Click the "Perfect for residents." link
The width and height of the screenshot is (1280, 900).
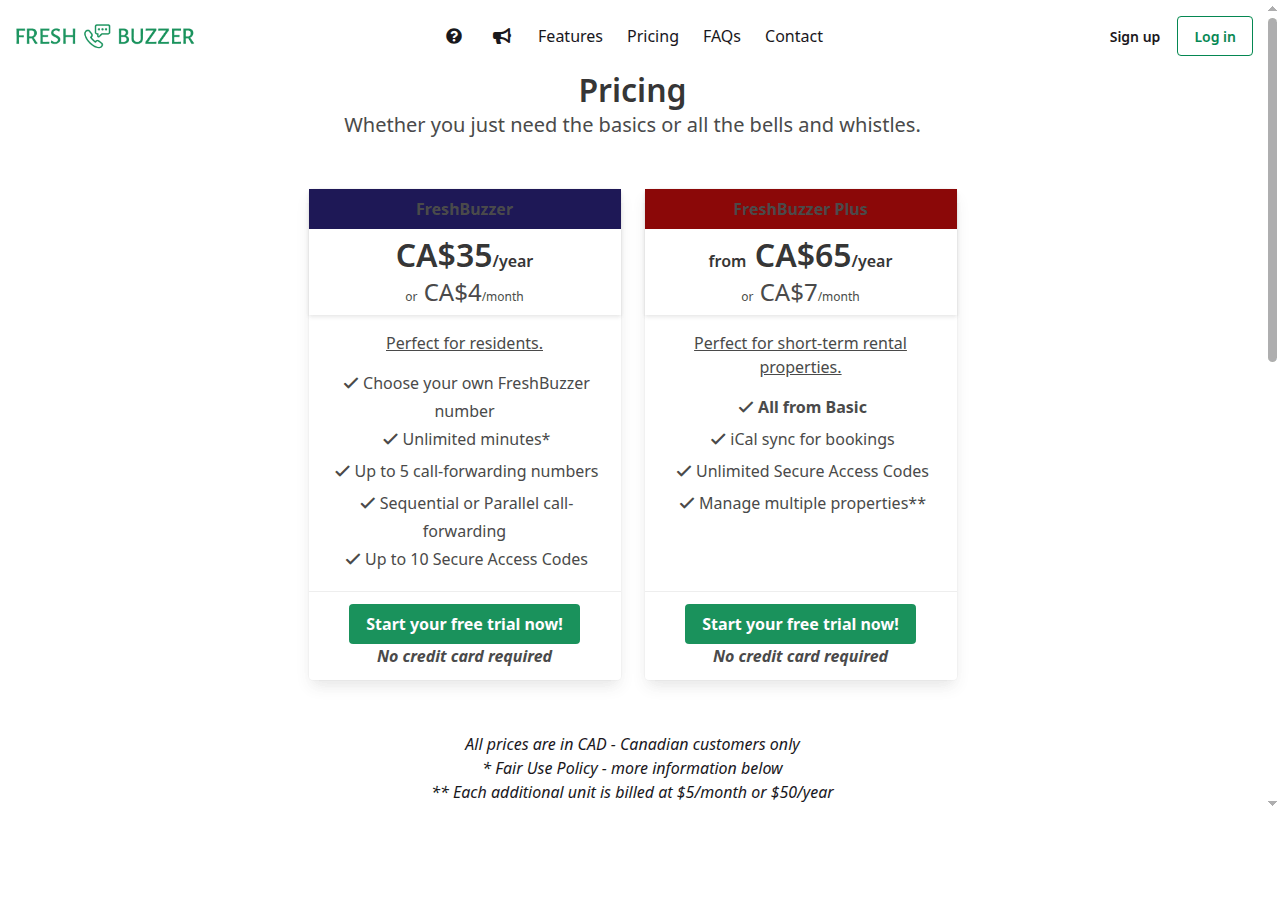[x=464, y=343]
